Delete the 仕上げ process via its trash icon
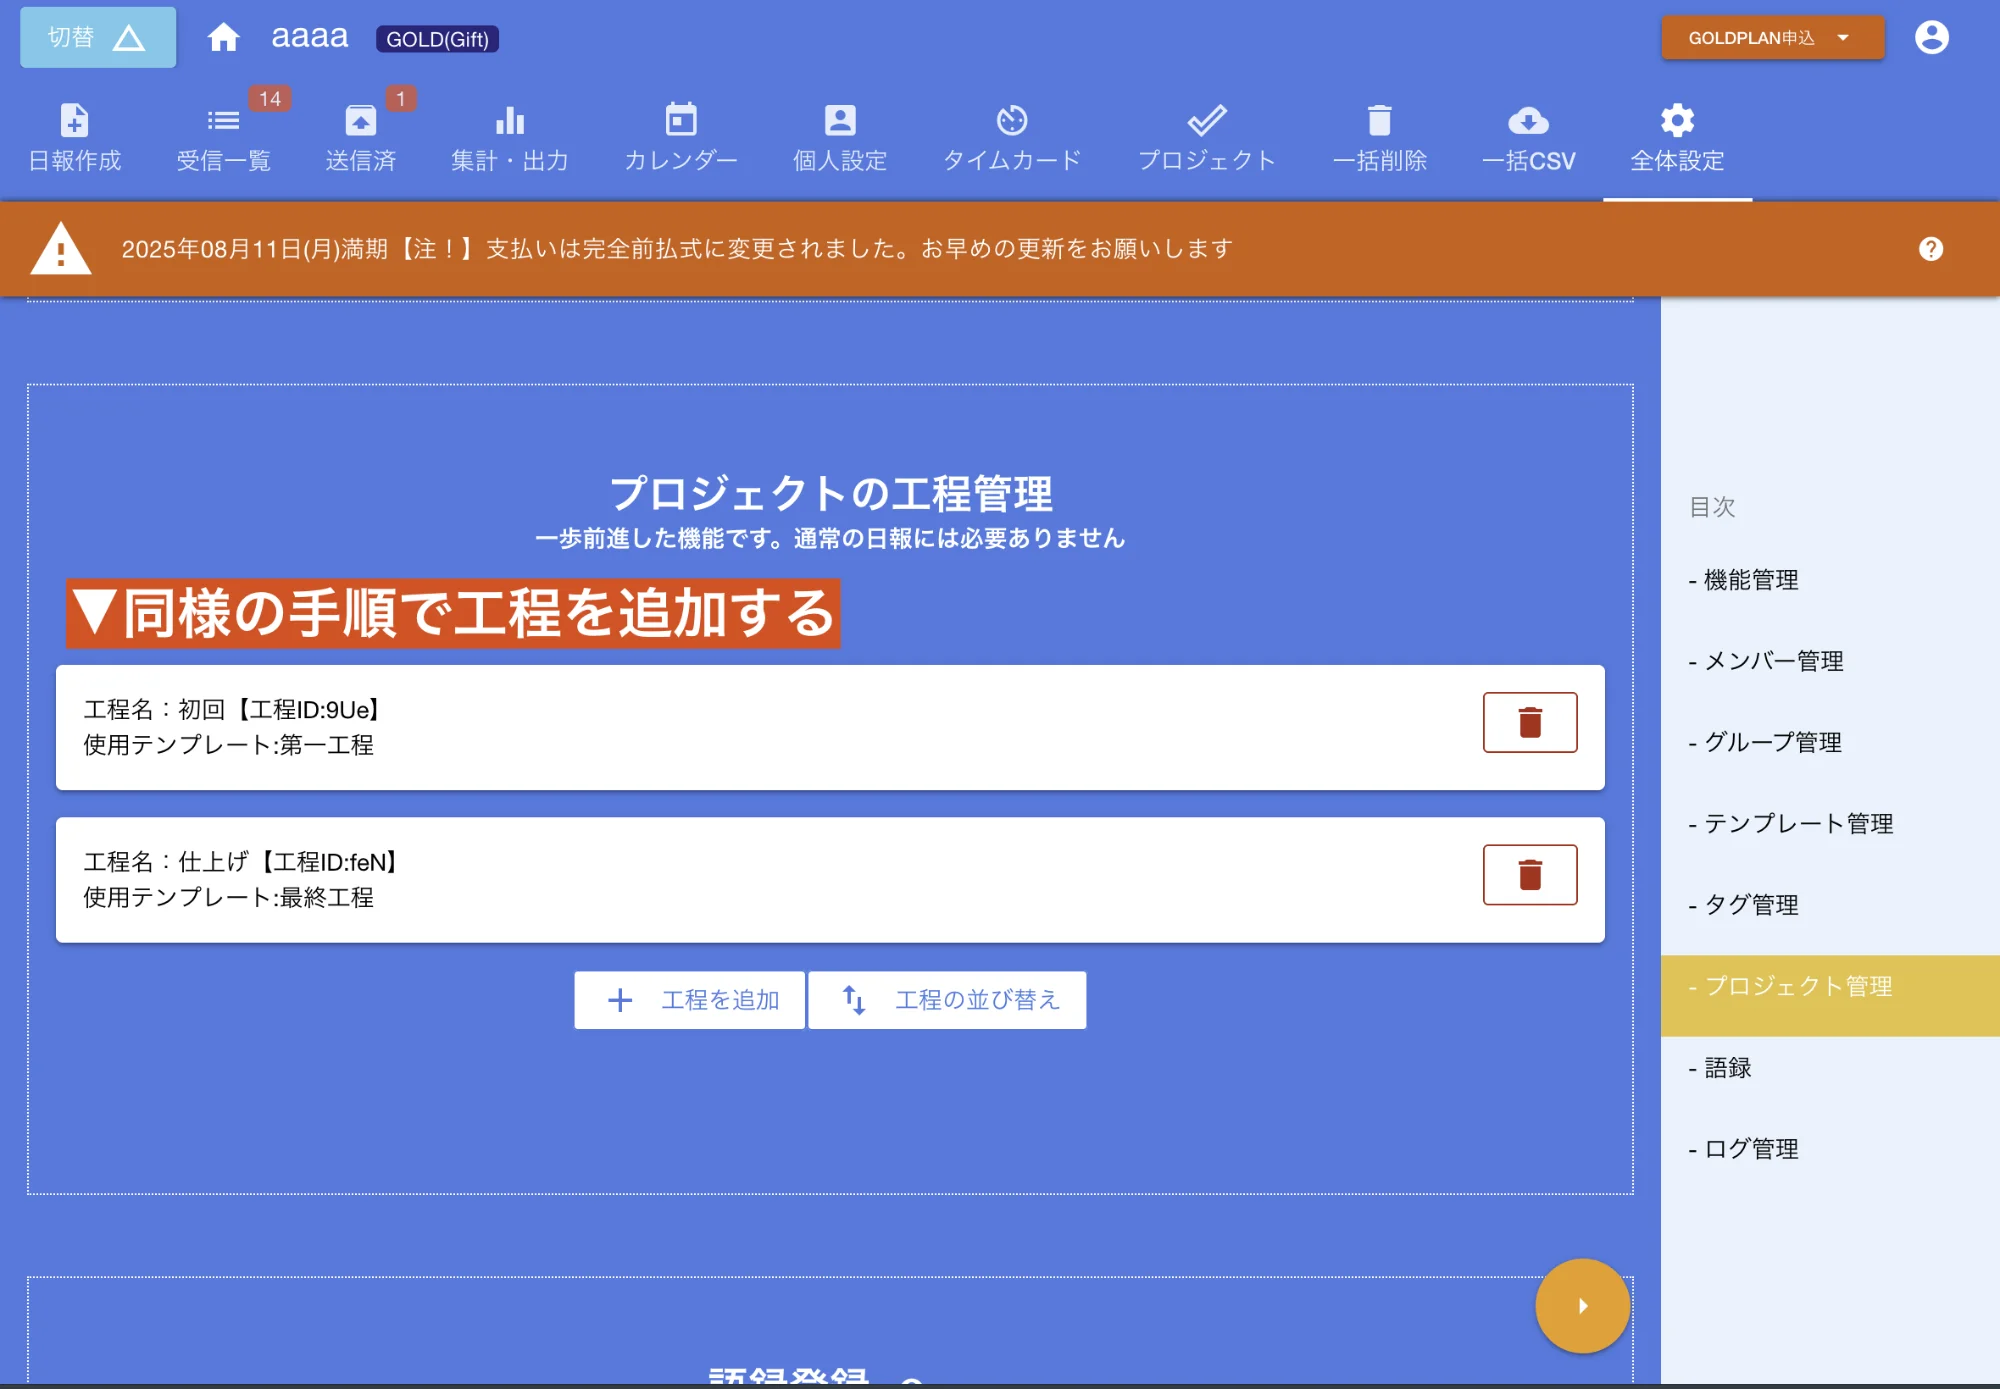 click(x=1530, y=874)
